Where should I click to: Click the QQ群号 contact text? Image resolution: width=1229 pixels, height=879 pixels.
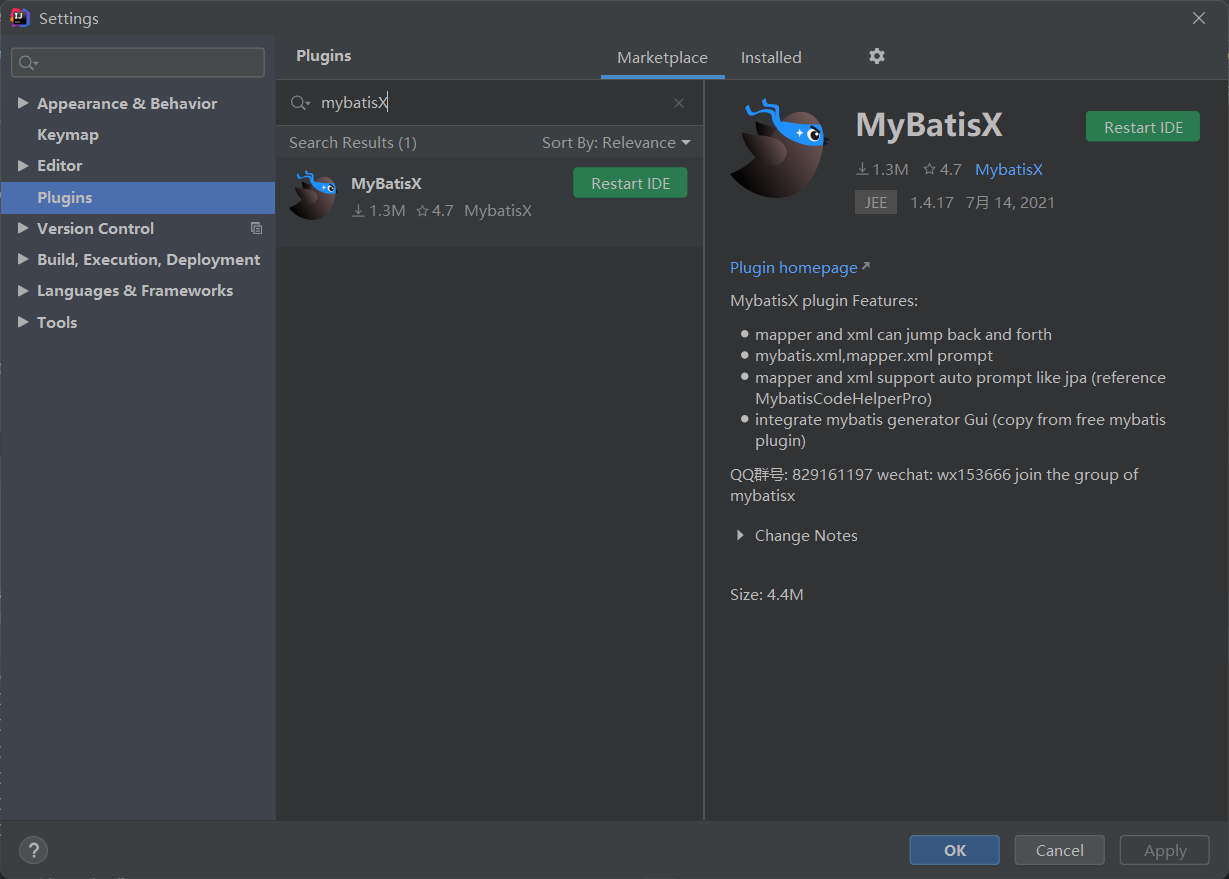(x=934, y=485)
